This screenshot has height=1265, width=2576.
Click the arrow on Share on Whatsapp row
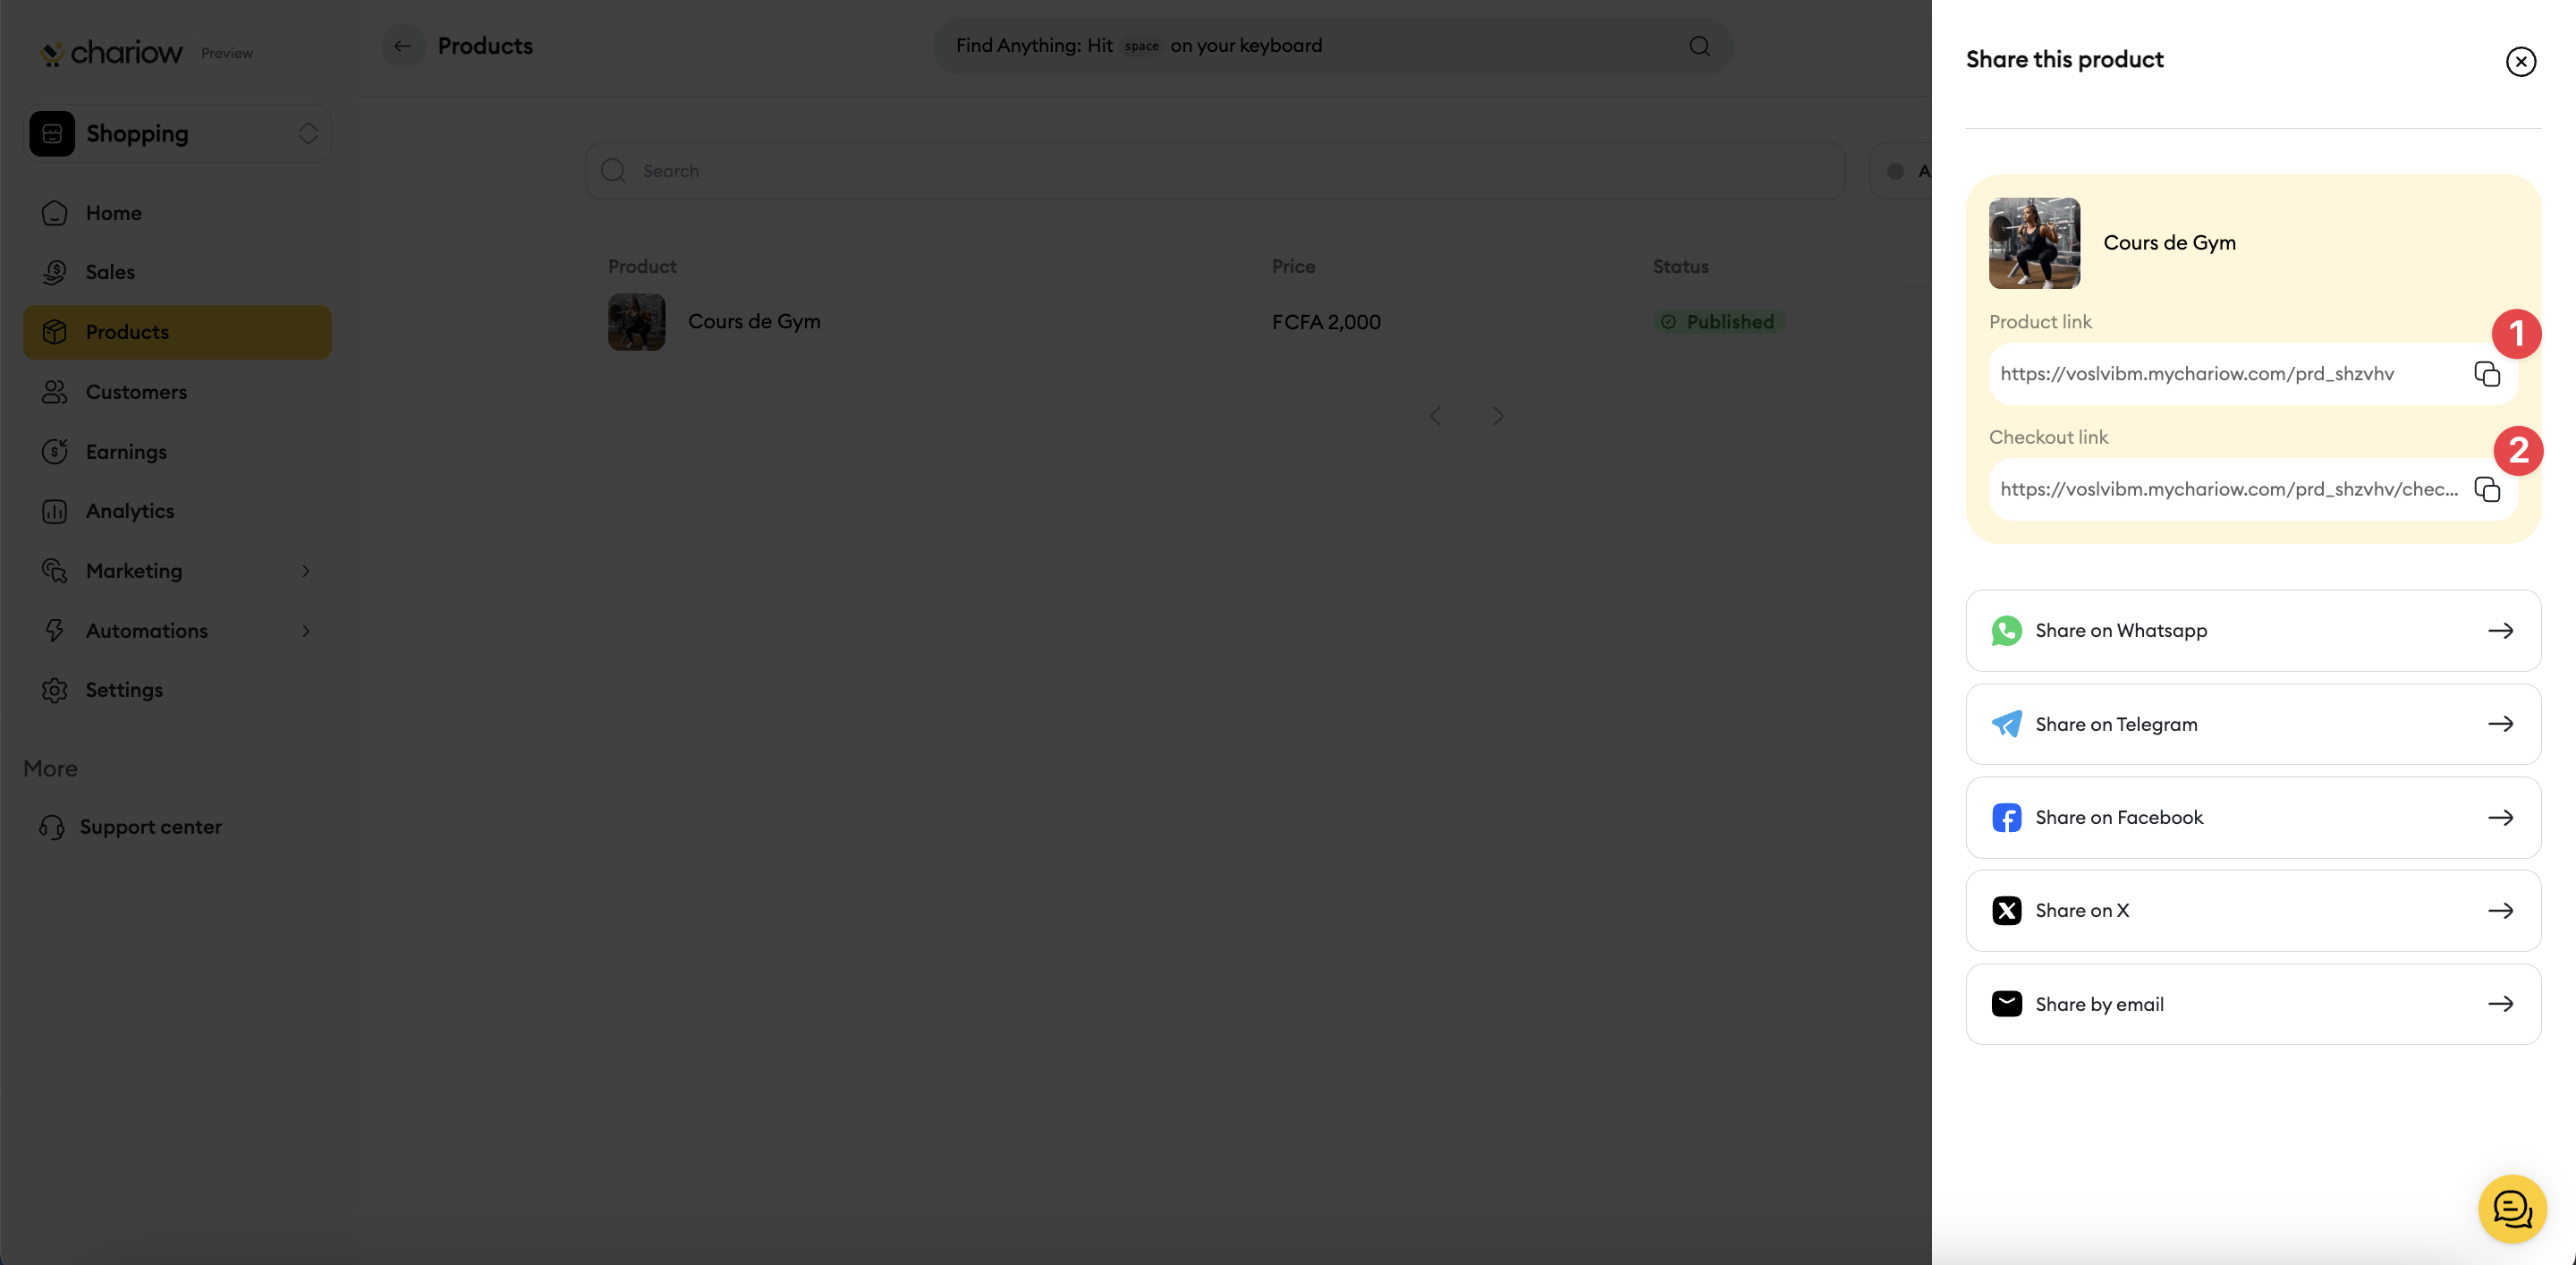click(x=2500, y=630)
